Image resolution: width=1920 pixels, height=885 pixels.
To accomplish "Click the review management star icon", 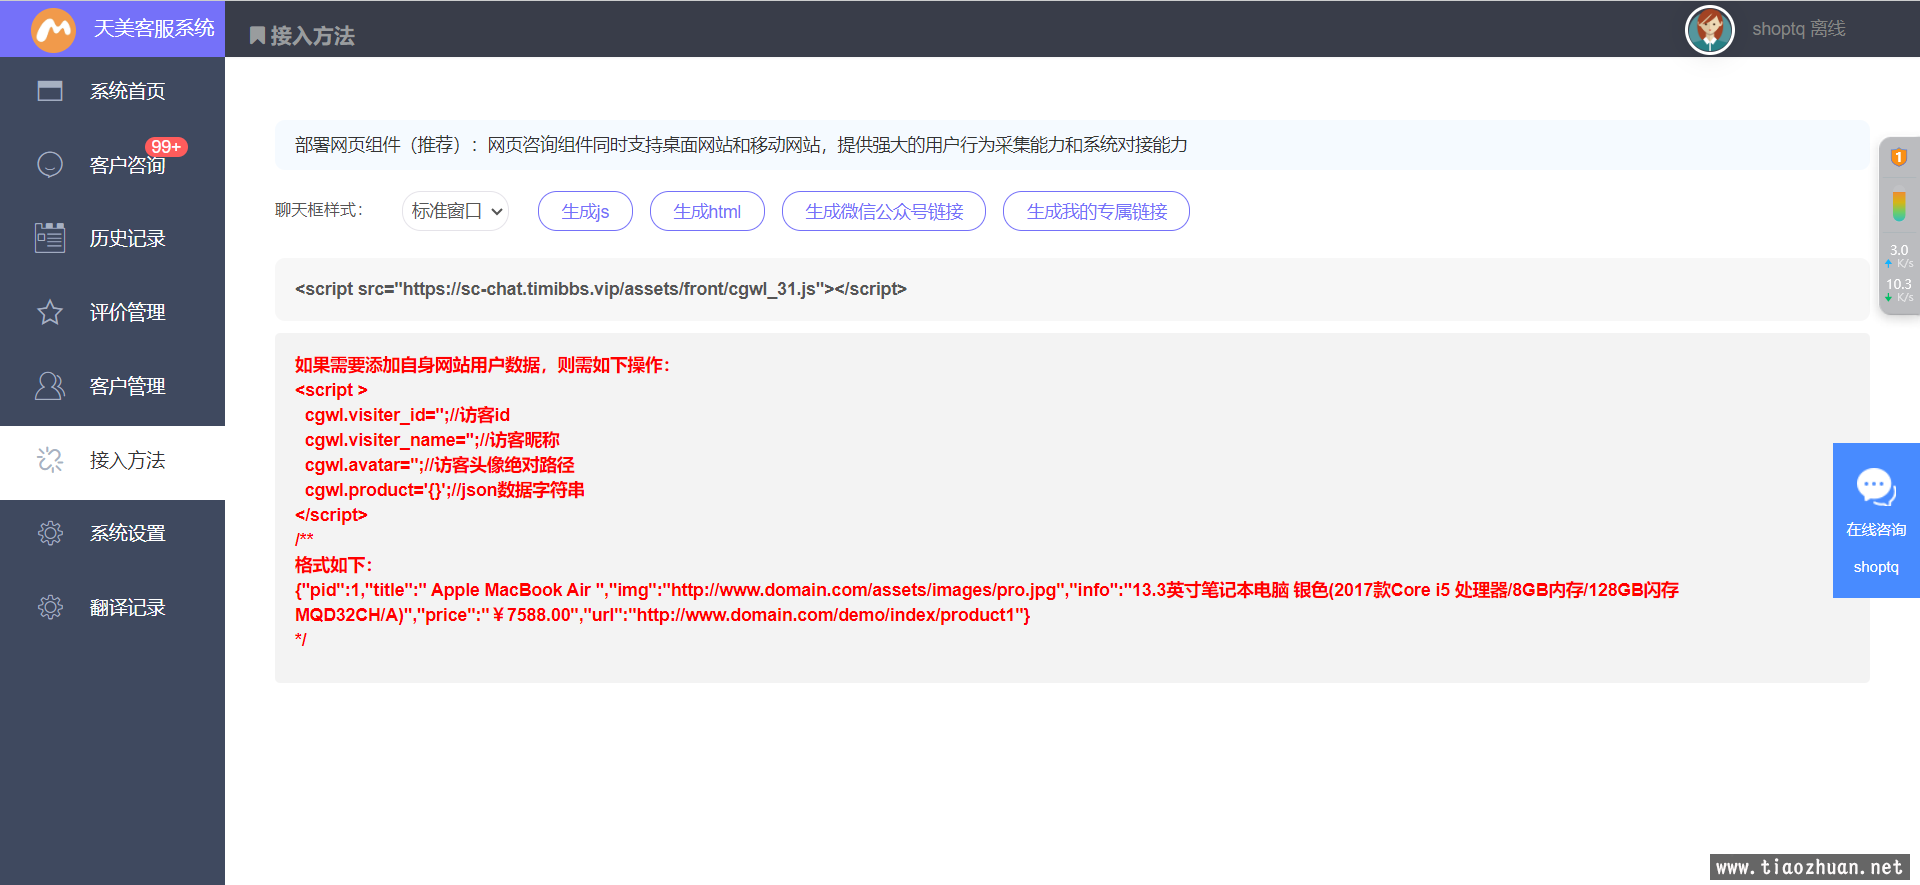I will (50, 312).
